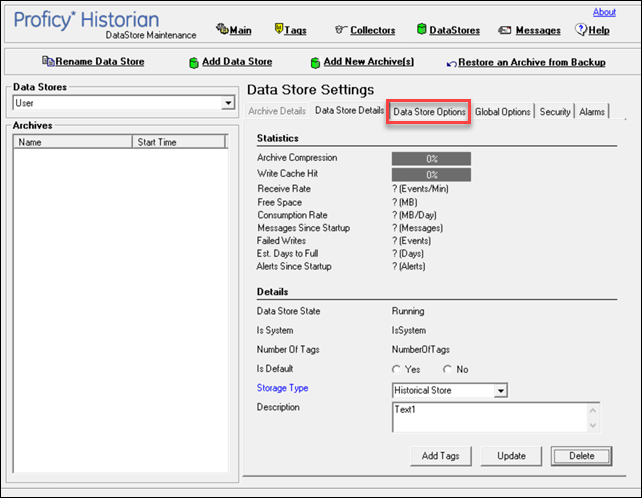The image size is (642, 498).
Task: Open the Data Store Options tab
Action: tap(429, 112)
